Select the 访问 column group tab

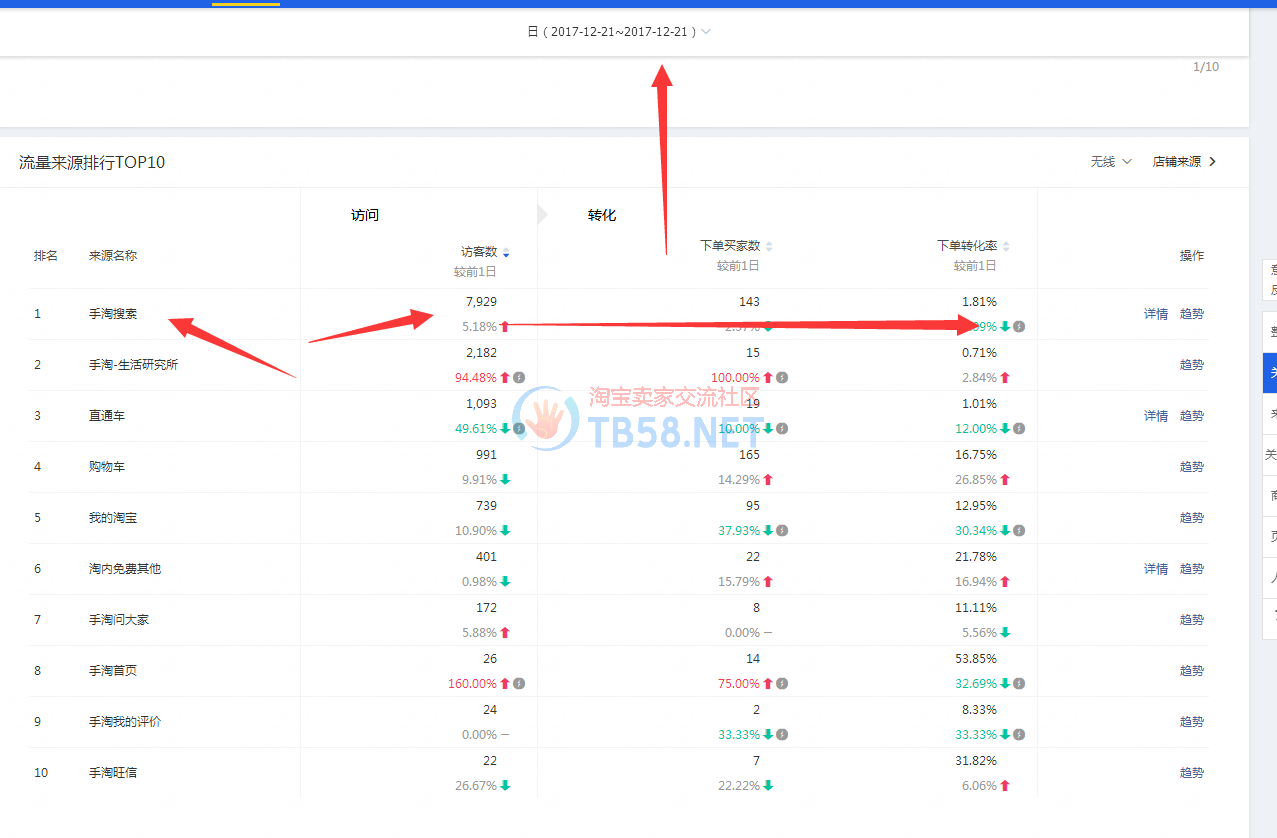click(x=365, y=215)
